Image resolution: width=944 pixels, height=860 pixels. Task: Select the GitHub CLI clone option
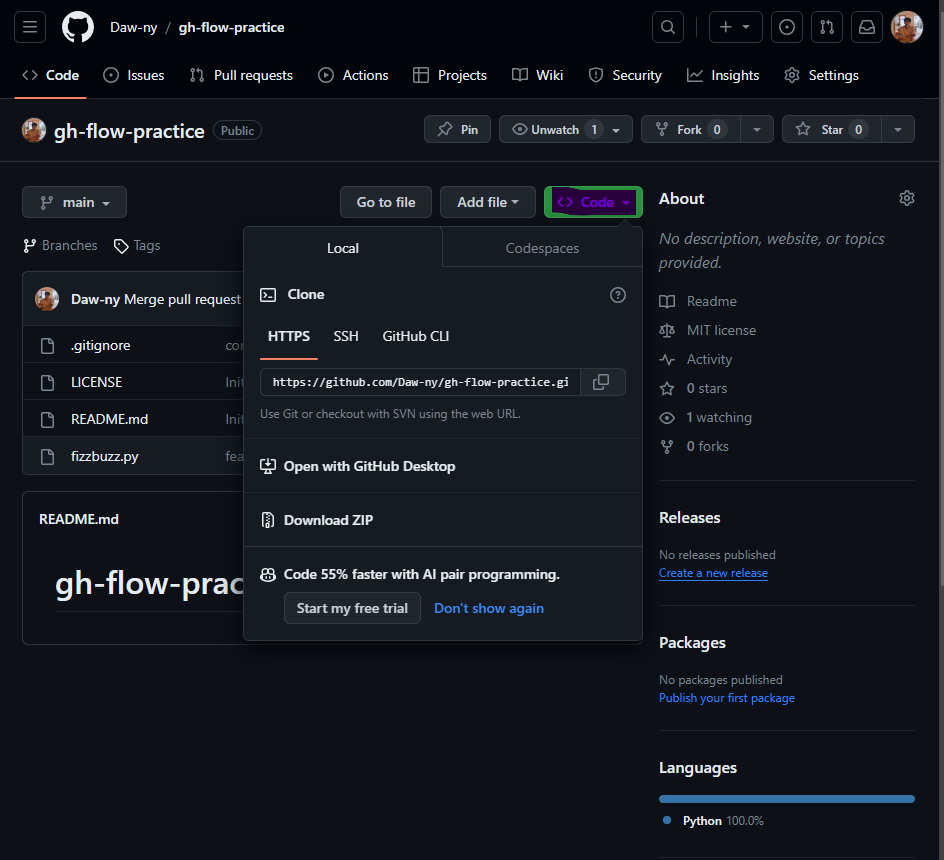point(416,336)
